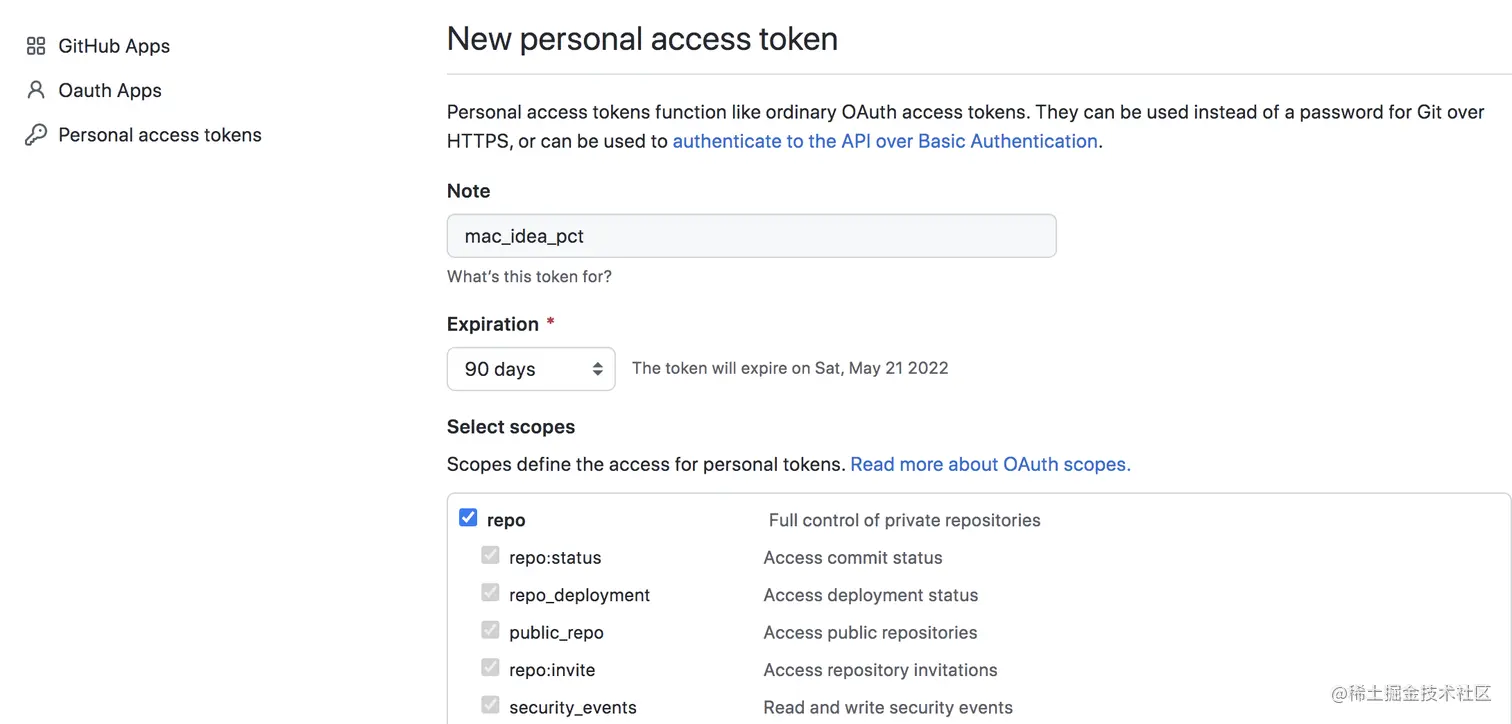The height and width of the screenshot is (724, 1512).
Task: Click the Personal access tokens key icon
Action: [x=36, y=135]
